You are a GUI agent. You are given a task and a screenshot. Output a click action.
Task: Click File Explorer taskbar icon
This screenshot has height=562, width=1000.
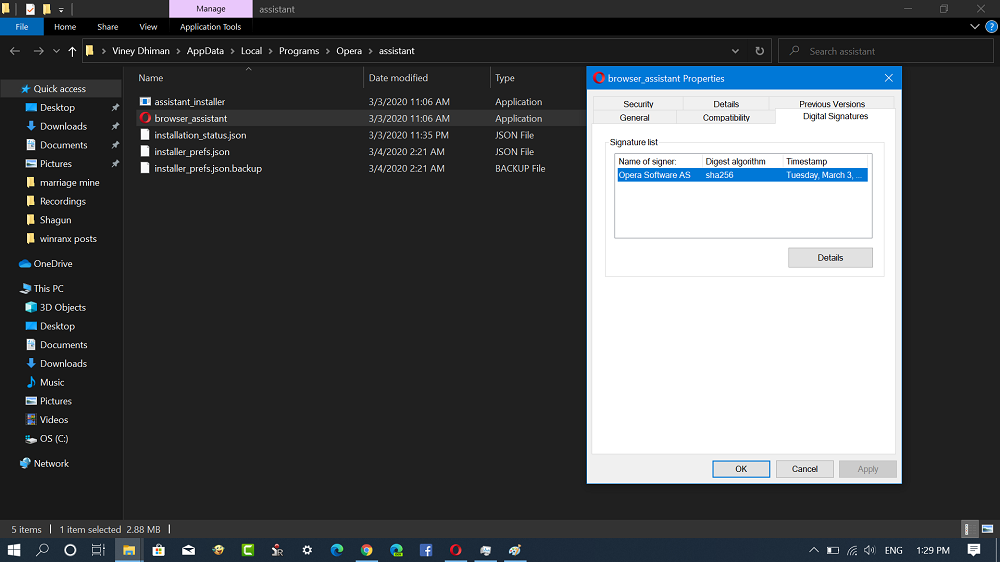129,550
